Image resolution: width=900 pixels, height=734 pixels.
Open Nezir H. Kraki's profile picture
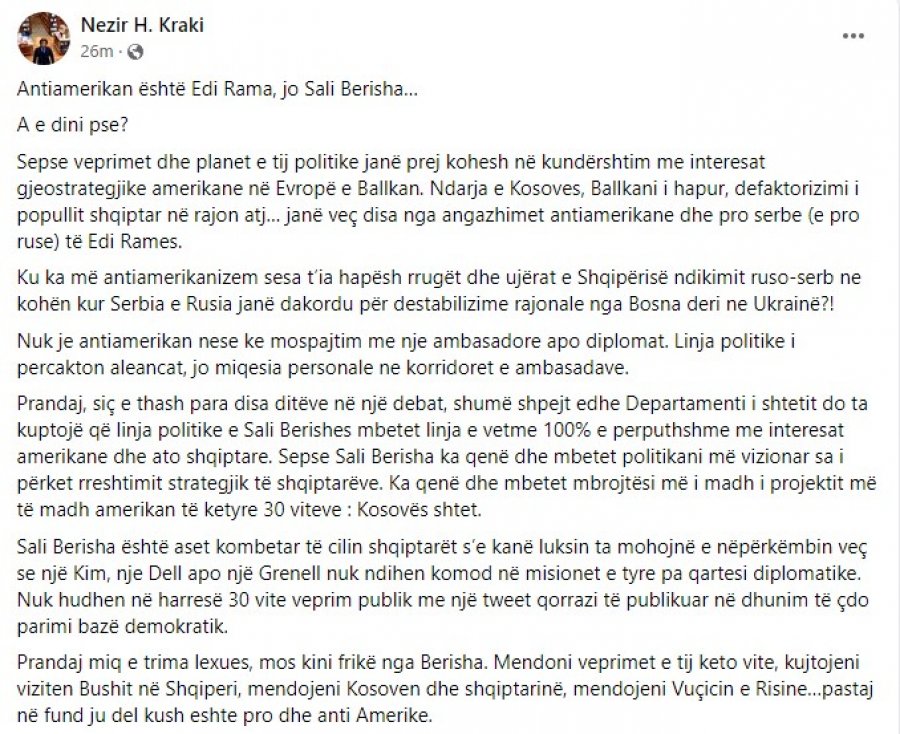[x=44, y=38]
